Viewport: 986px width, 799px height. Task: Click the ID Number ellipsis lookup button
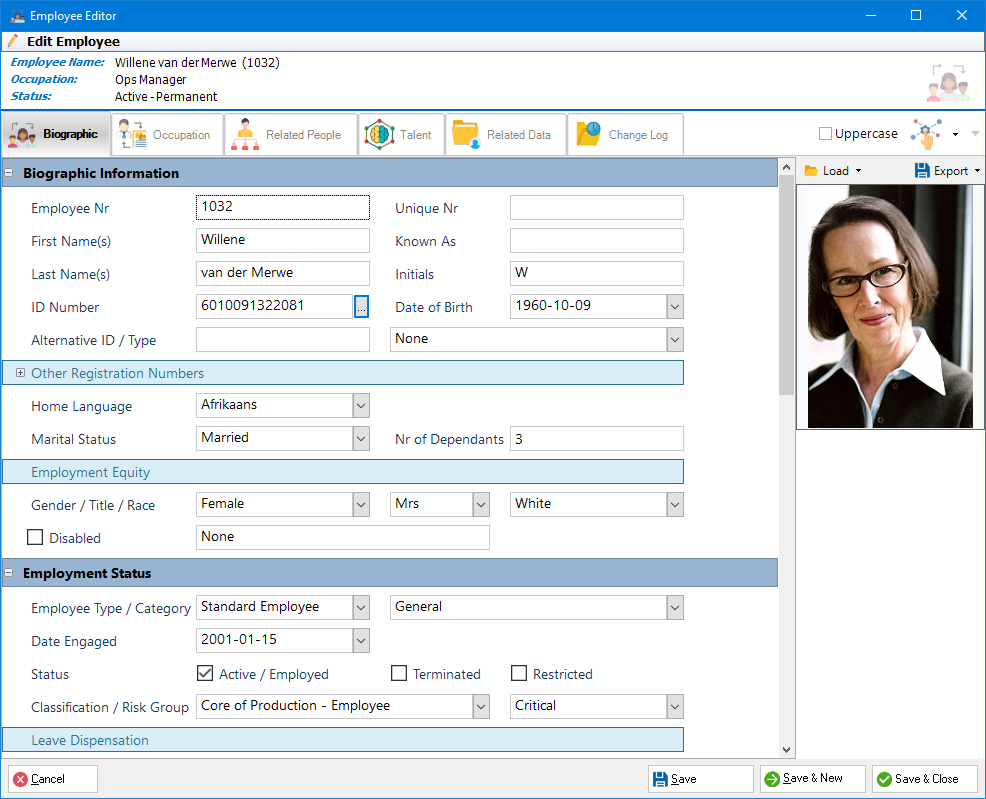point(362,307)
